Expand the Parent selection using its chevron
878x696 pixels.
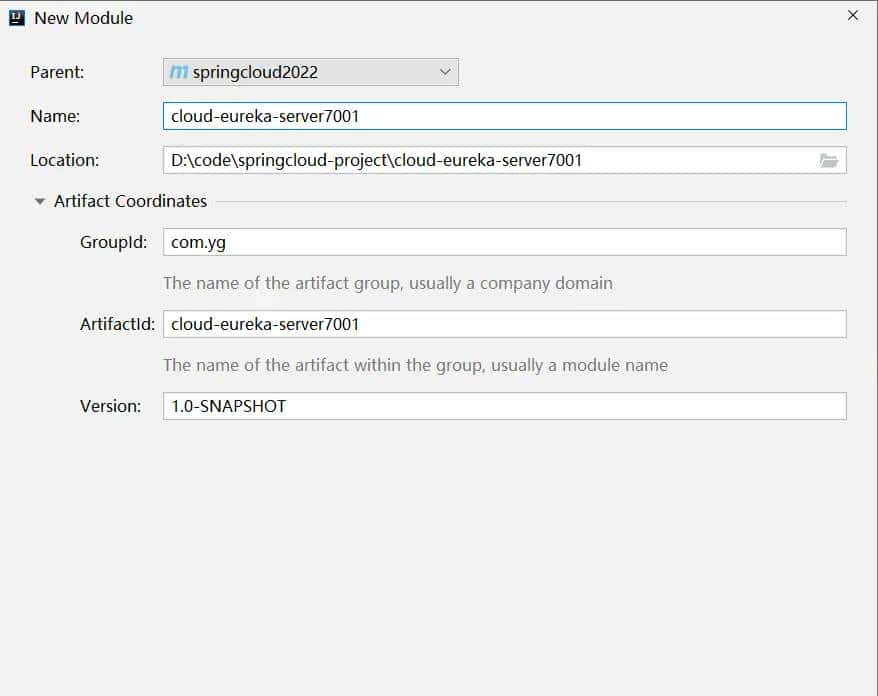pos(444,71)
